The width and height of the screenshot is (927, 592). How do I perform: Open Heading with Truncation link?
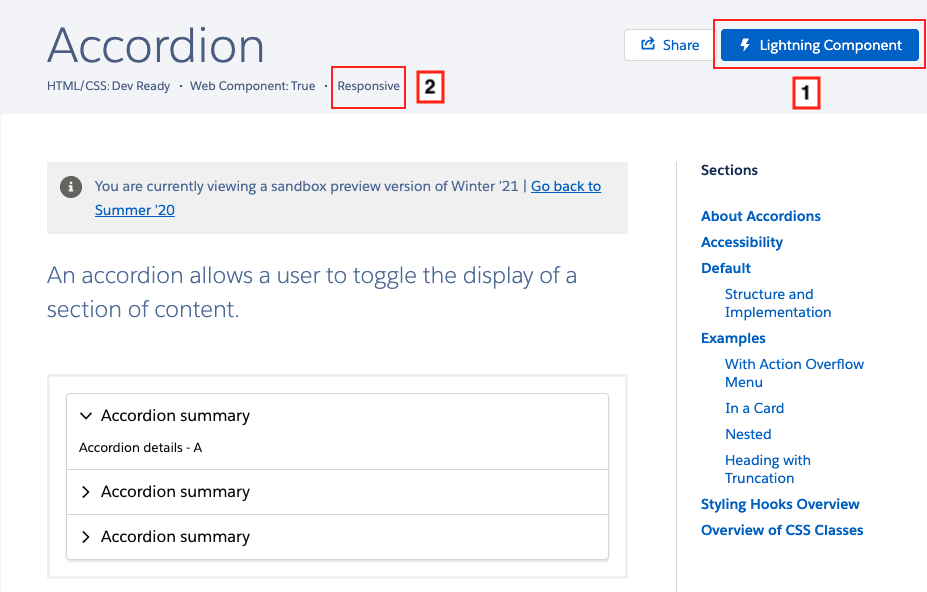click(x=768, y=469)
